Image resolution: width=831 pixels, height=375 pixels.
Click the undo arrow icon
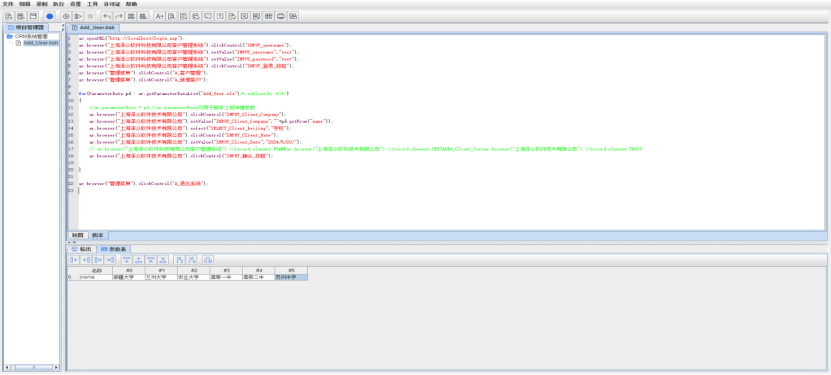point(107,16)
